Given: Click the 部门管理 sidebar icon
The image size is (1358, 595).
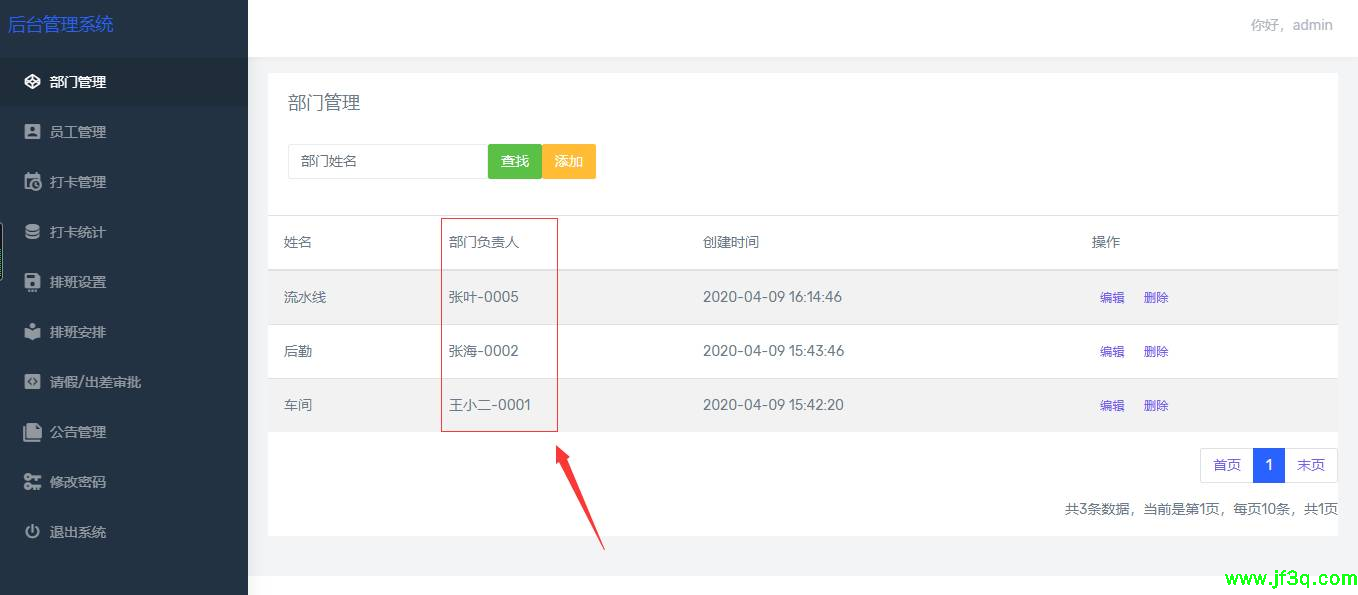Looking at the screenshot, I should (x=32, y=82).
